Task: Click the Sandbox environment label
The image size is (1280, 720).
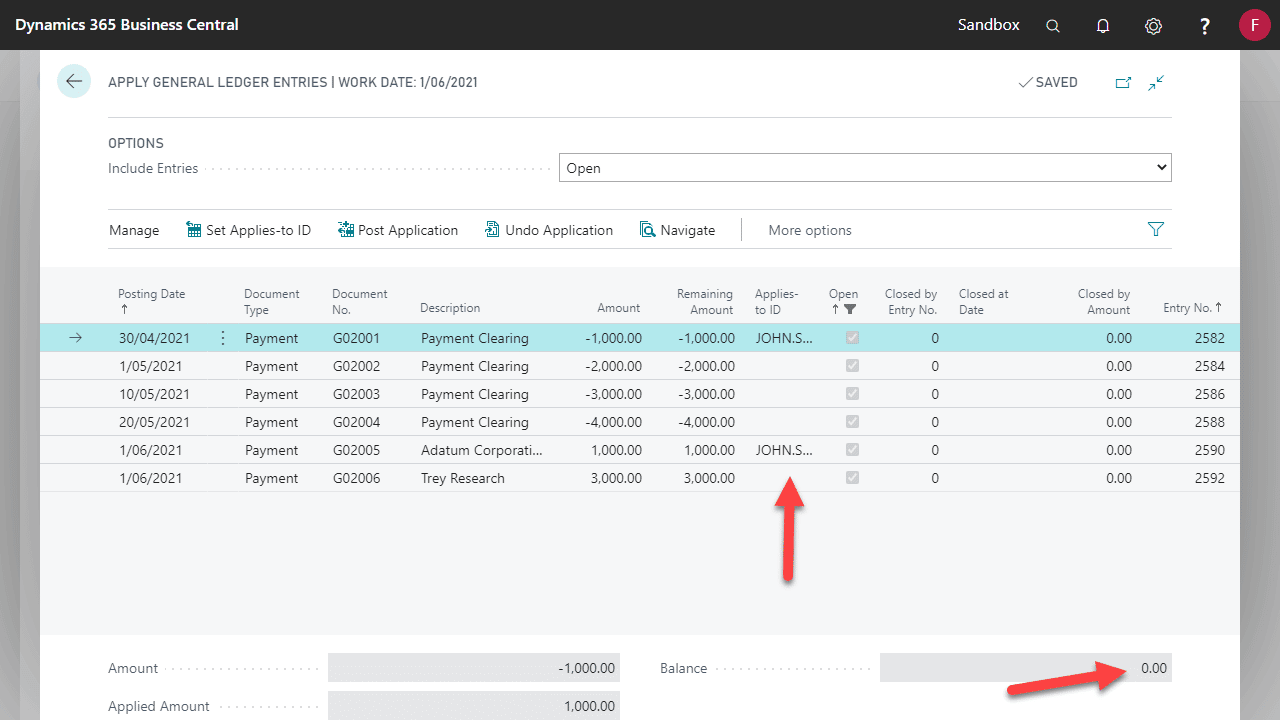Action: click(x=989, y=25)
